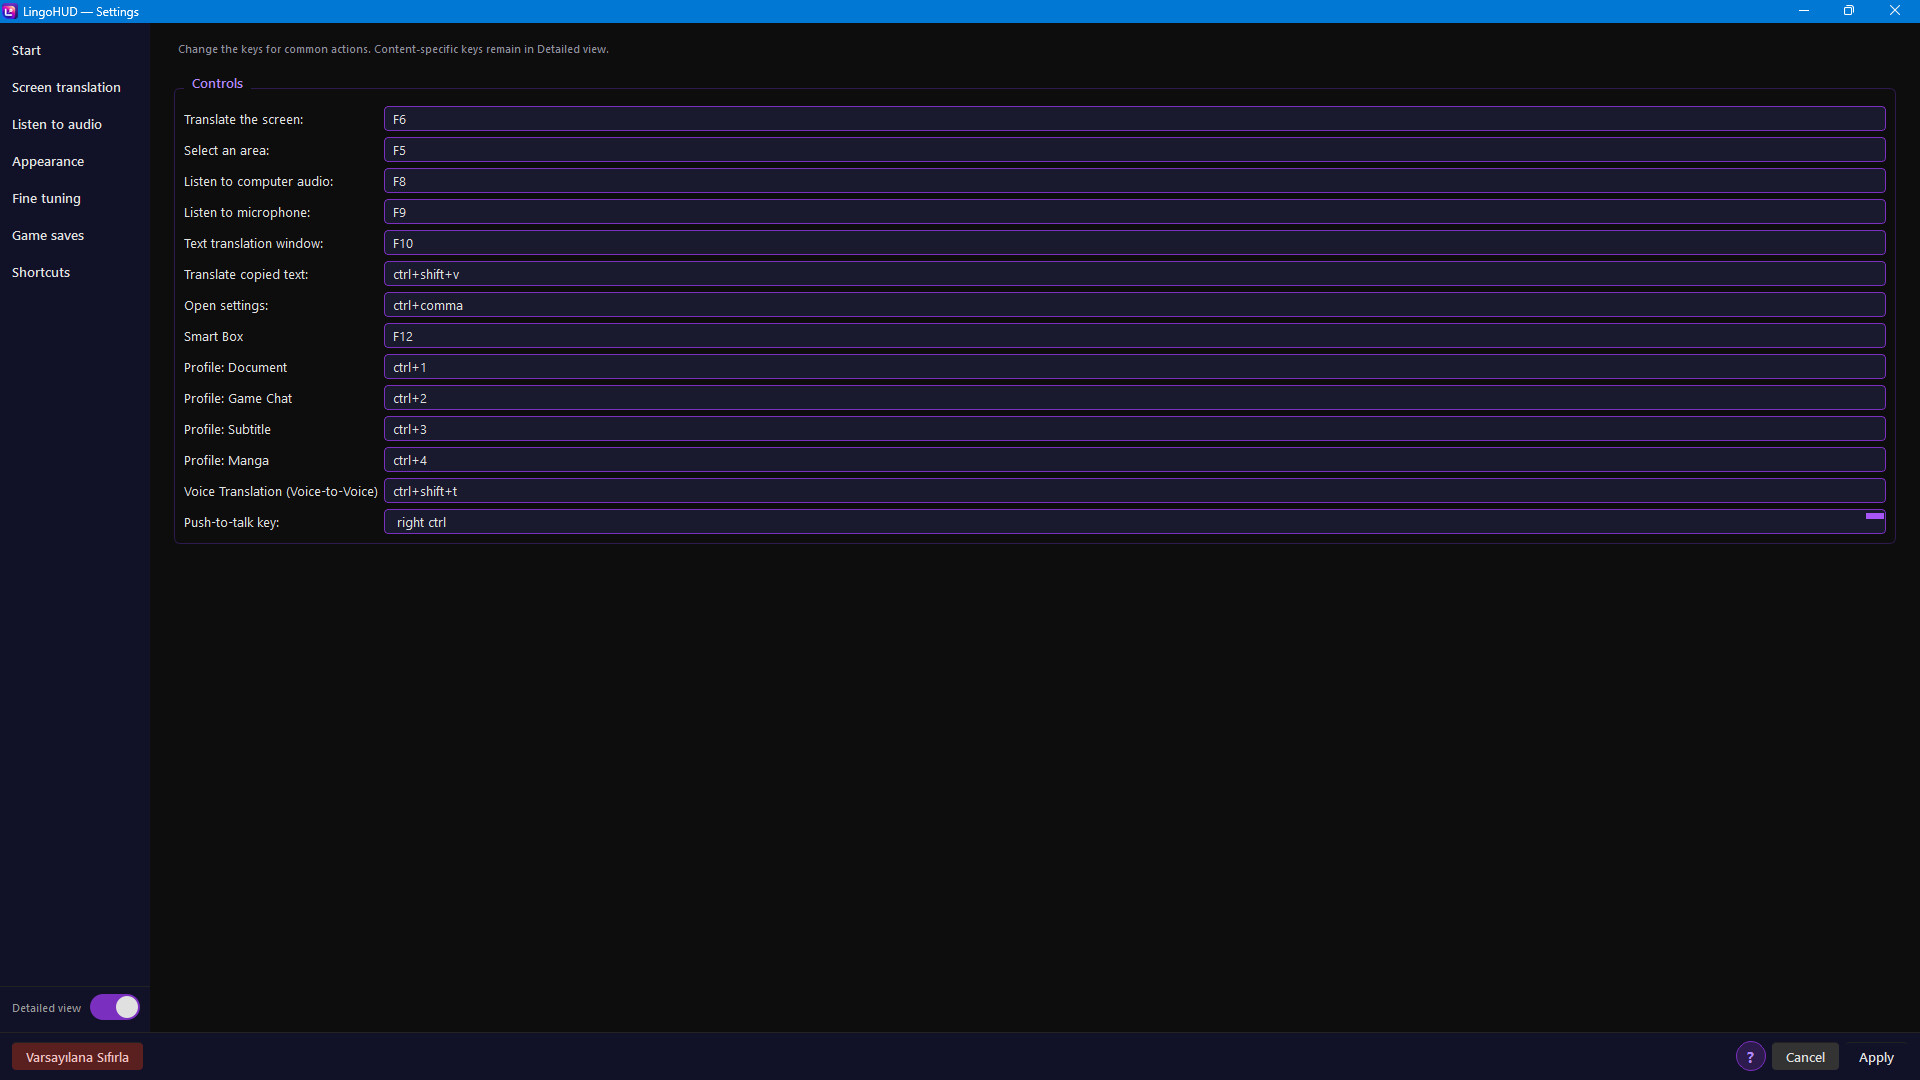Screen dimensions: 1920x1080
Task: Focus the Listen to microphone F9 field
Action: point(1135,212)
